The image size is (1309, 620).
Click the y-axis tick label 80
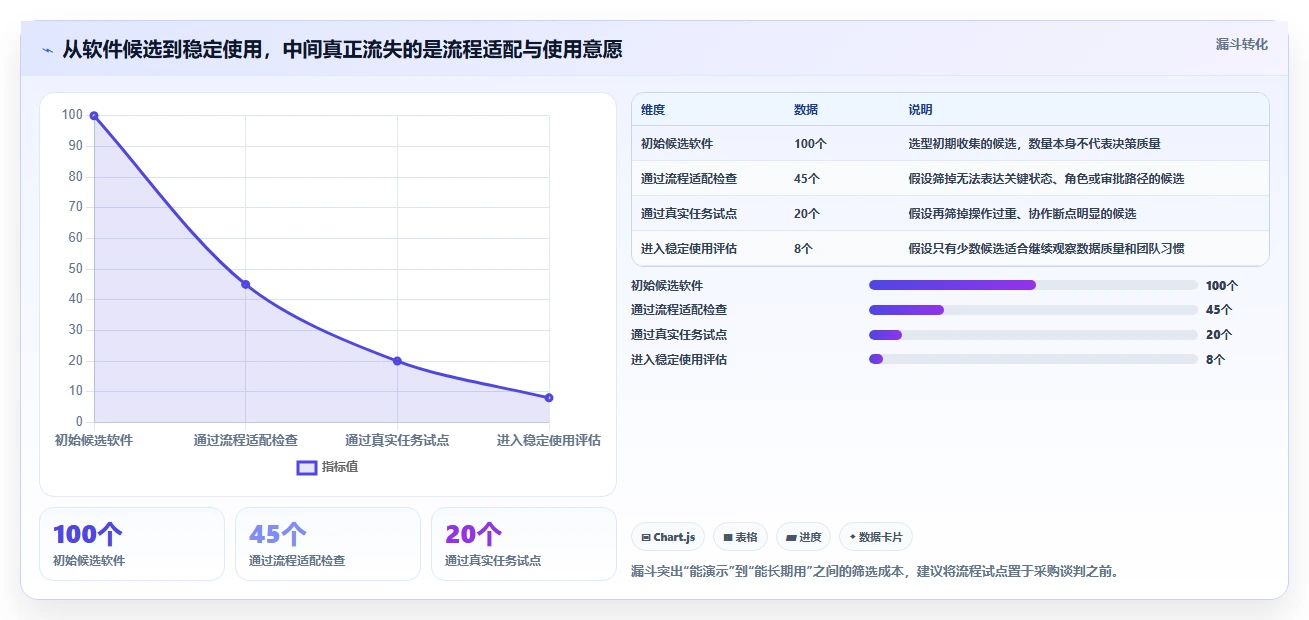(75, 177)
